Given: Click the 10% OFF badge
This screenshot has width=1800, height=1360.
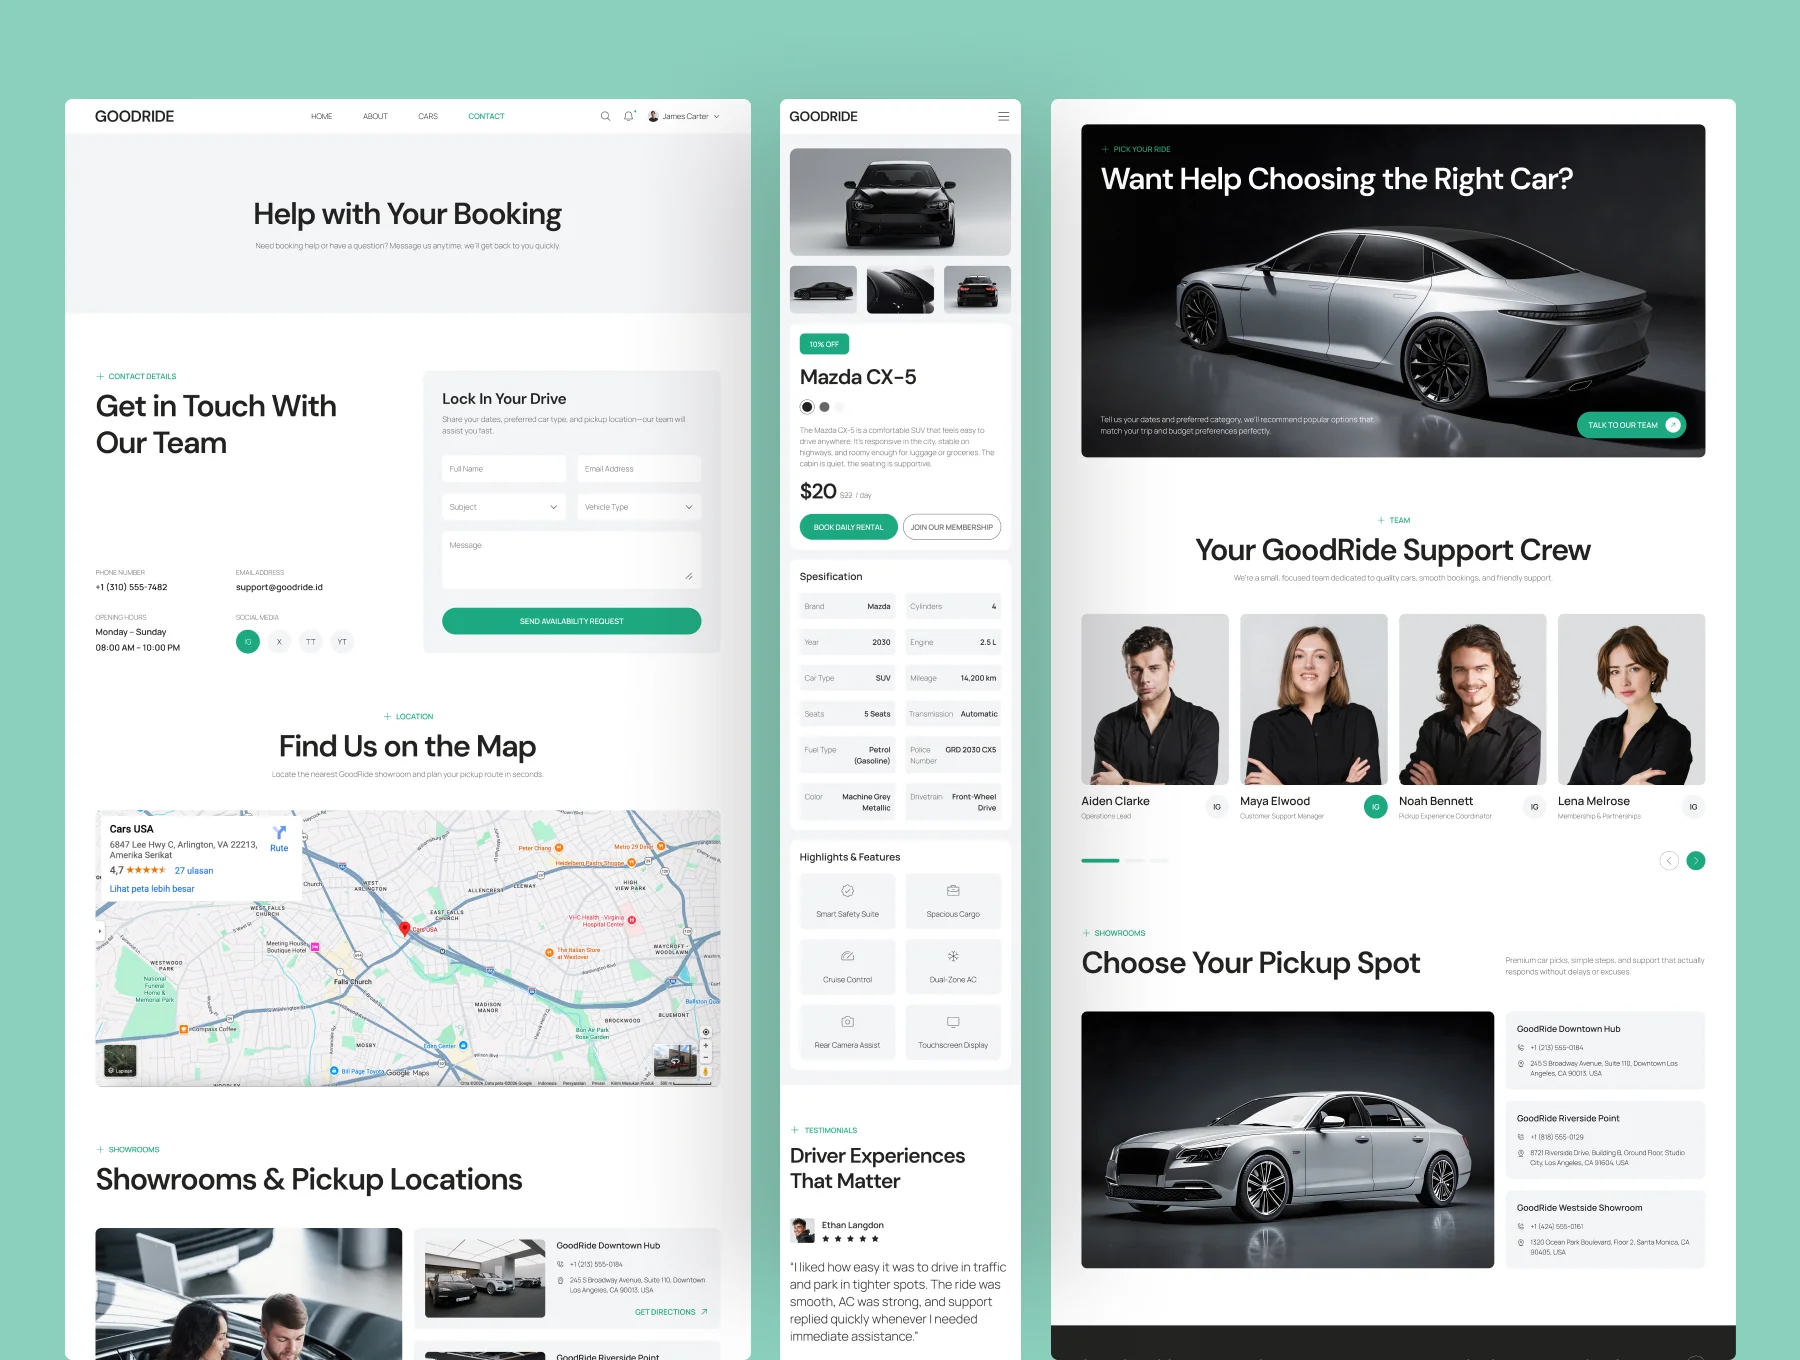Looking at the screenshot, I should coord(824,344).
